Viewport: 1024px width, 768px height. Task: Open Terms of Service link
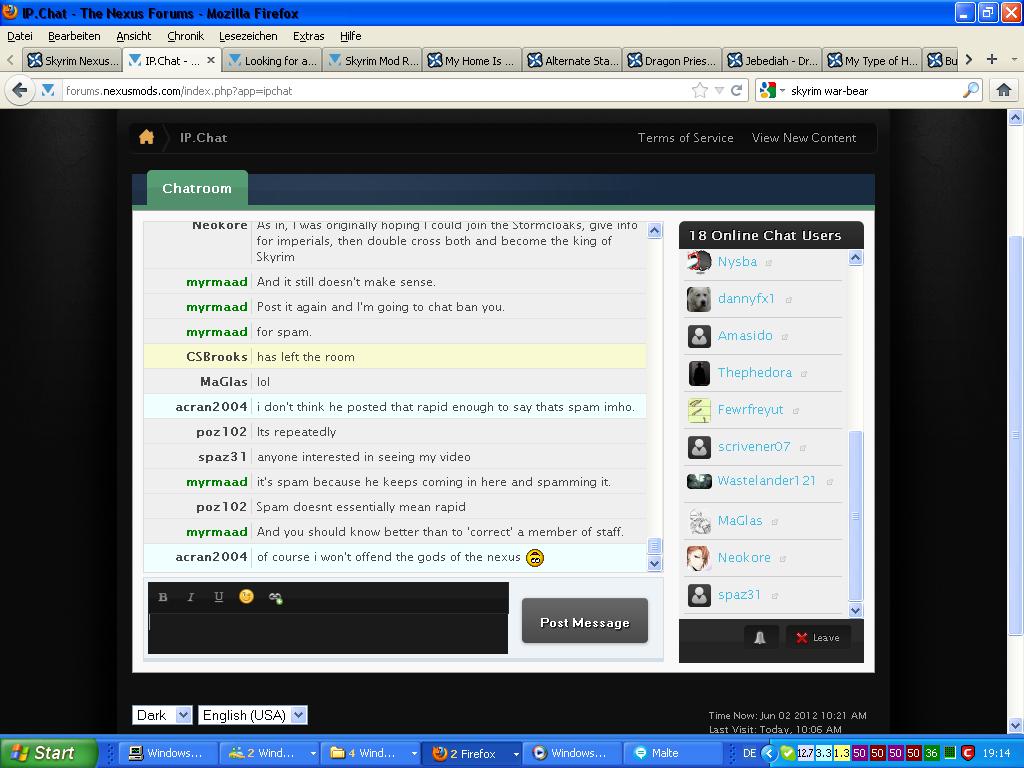685,138
